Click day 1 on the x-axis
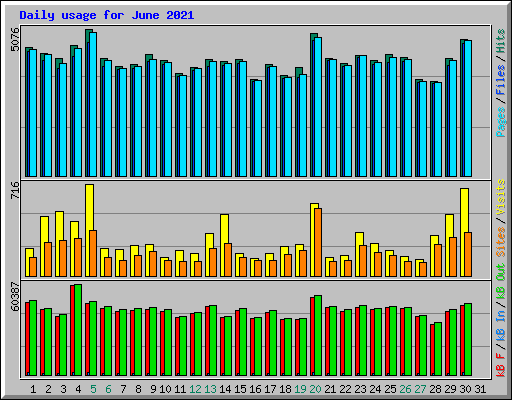The height and width of the screenshot is (400, 512). click(33, 389)
